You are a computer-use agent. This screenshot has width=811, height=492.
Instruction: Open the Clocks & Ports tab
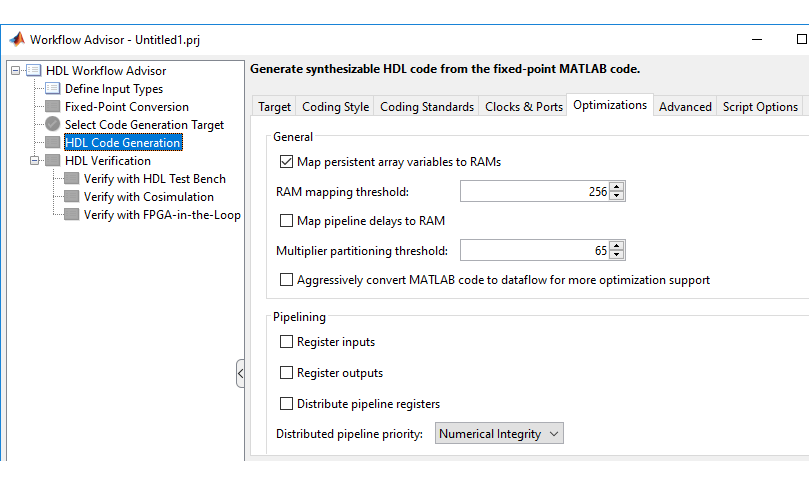[x=523, y=107]
